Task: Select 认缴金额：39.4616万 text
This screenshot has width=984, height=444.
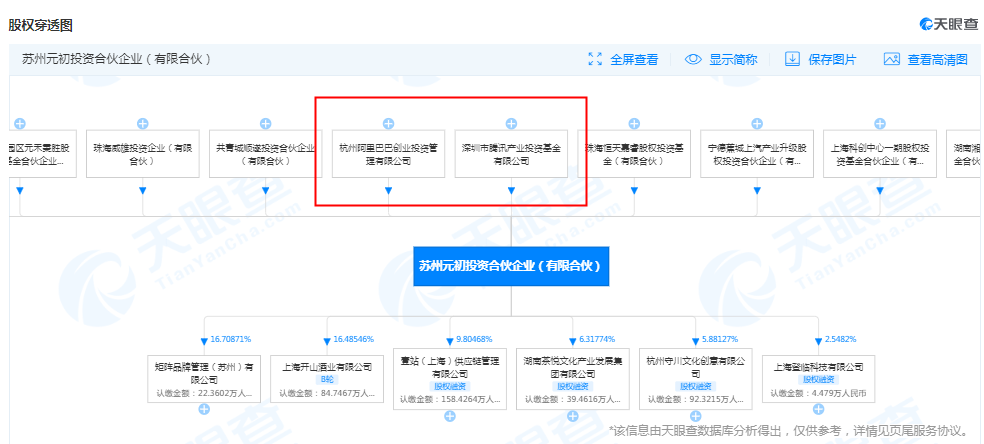Action: pos(573,399)
